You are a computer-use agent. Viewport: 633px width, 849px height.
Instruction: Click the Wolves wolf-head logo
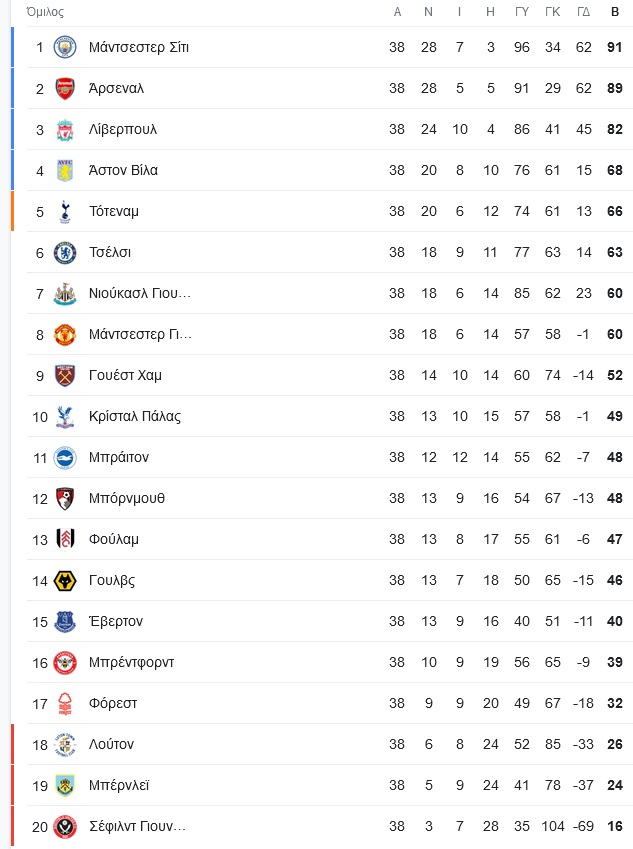tap(65, 580)
